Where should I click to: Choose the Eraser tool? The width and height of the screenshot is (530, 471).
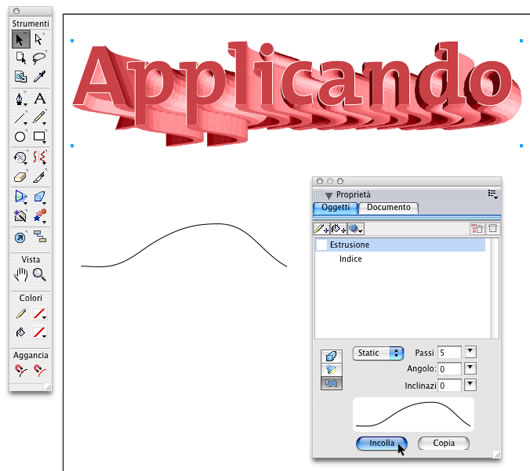(x=21, y=177)
